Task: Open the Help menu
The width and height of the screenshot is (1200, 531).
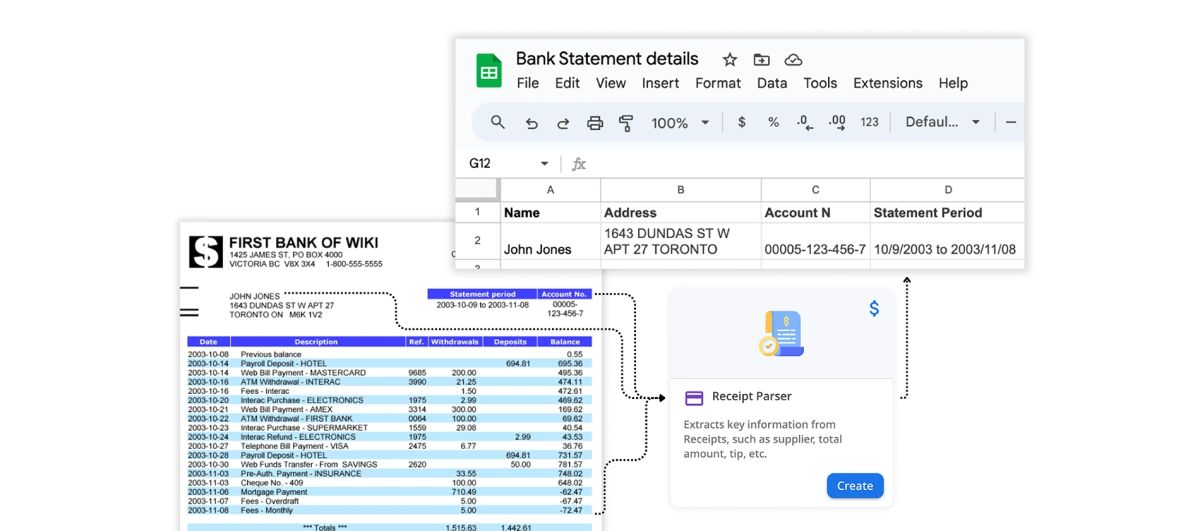Action: (953, 83)
